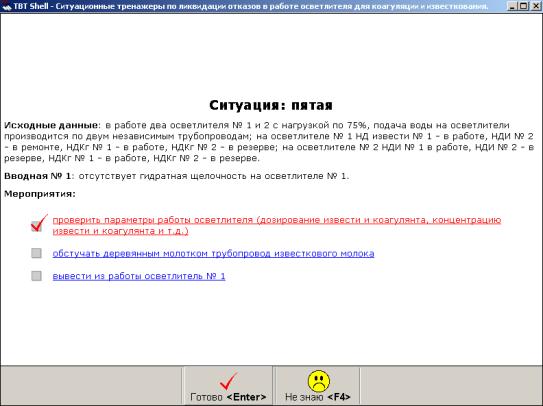This screenshot has width=543, height=406.
Task: Maximize the TBT Shell window
Action: point(524,6)
